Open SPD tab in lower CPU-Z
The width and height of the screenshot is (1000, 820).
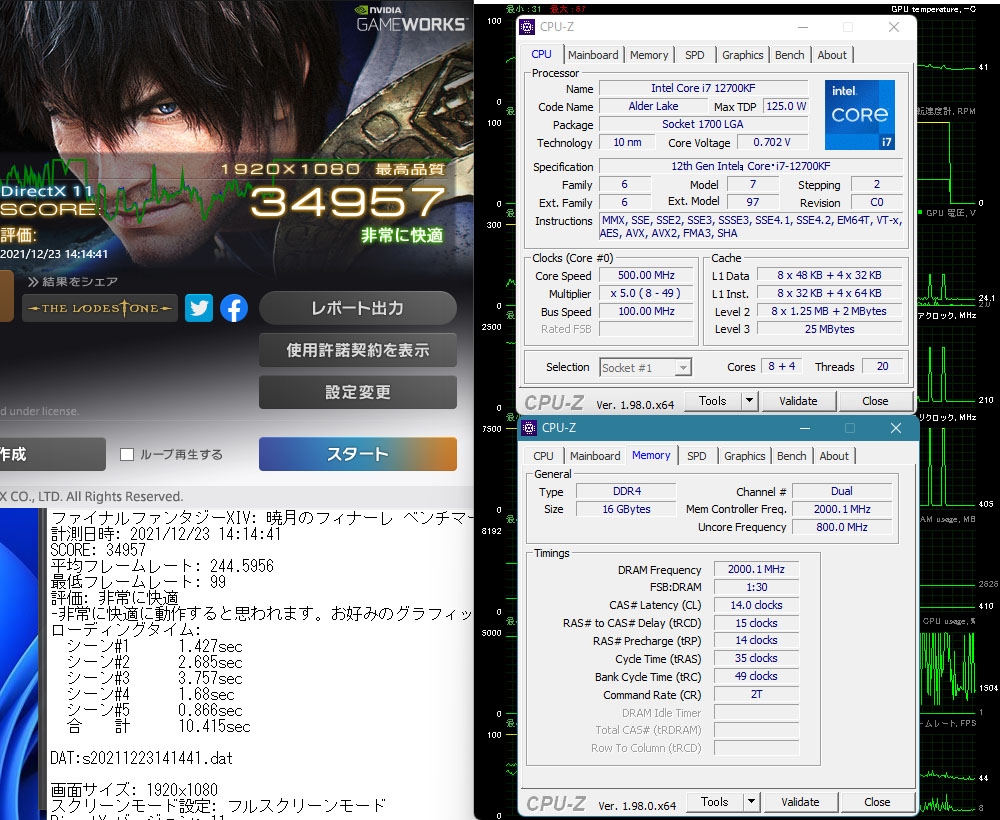coord(696,456)
